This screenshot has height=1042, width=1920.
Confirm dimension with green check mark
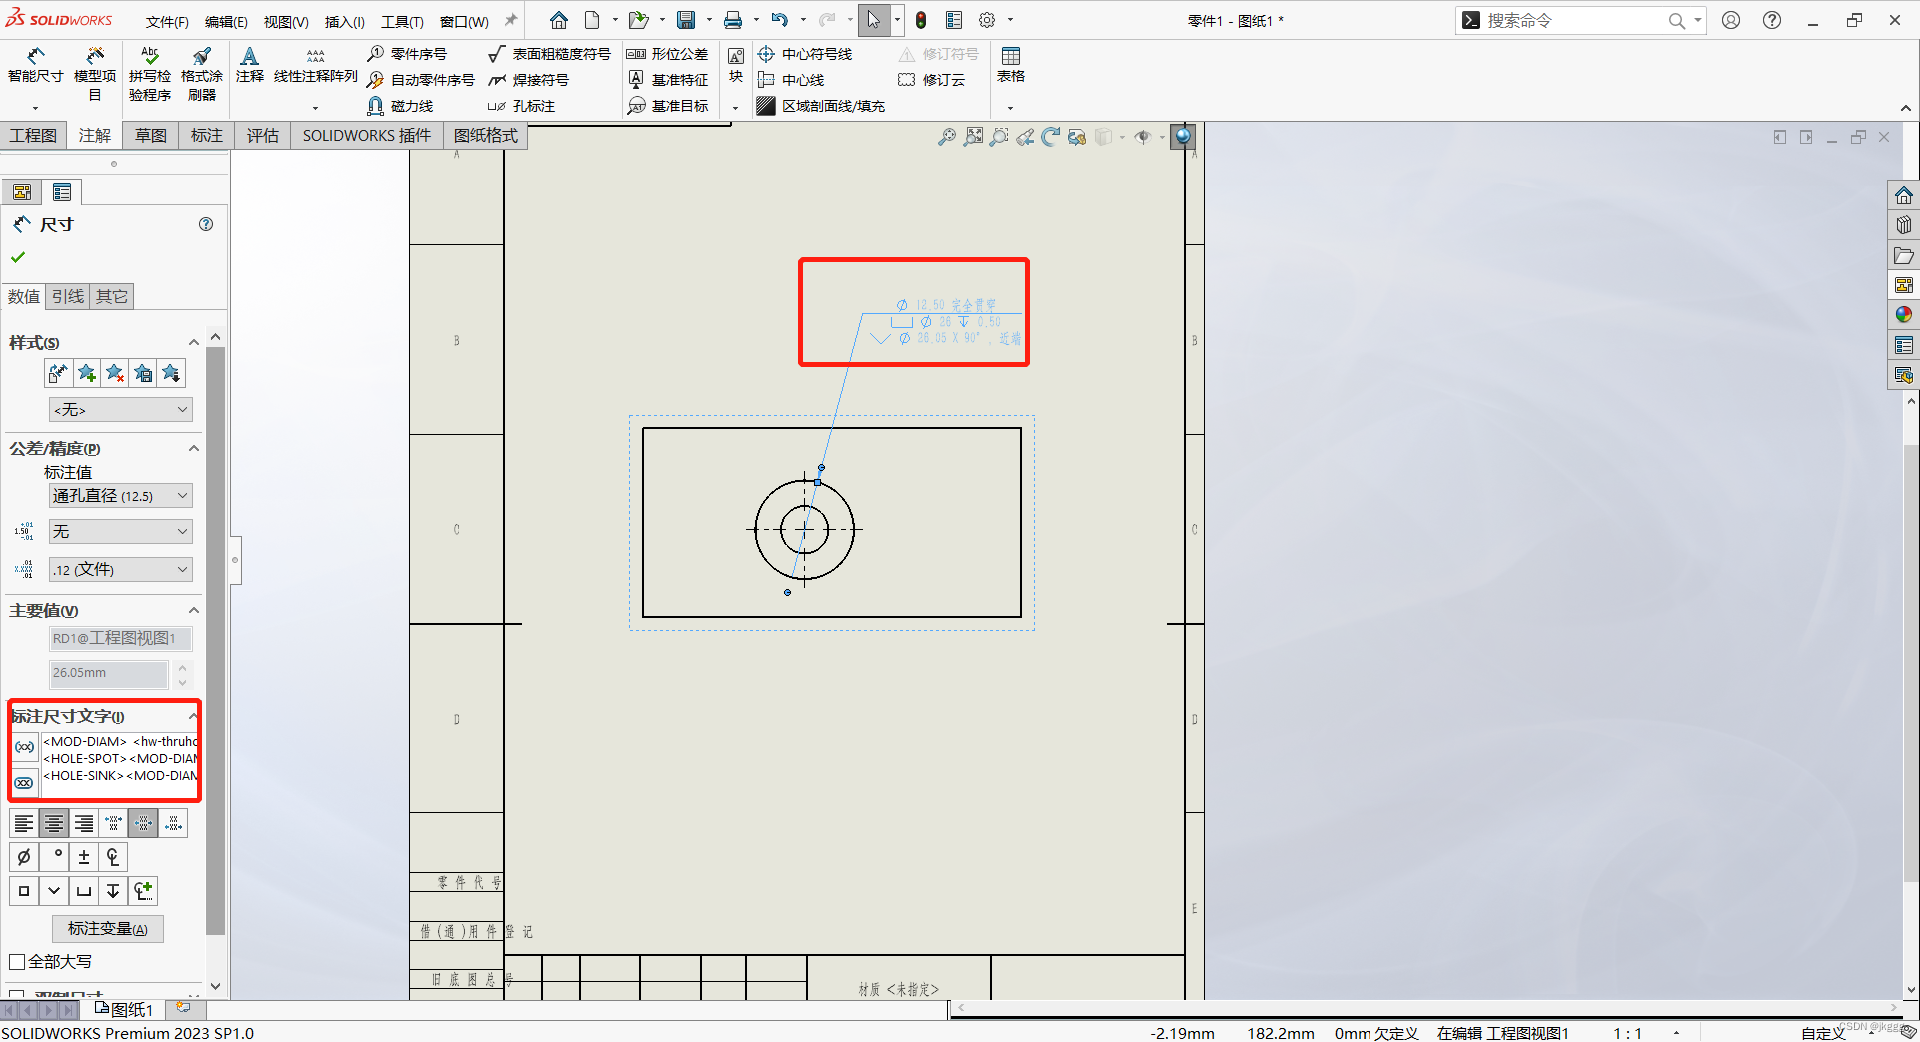coord(18,257)
